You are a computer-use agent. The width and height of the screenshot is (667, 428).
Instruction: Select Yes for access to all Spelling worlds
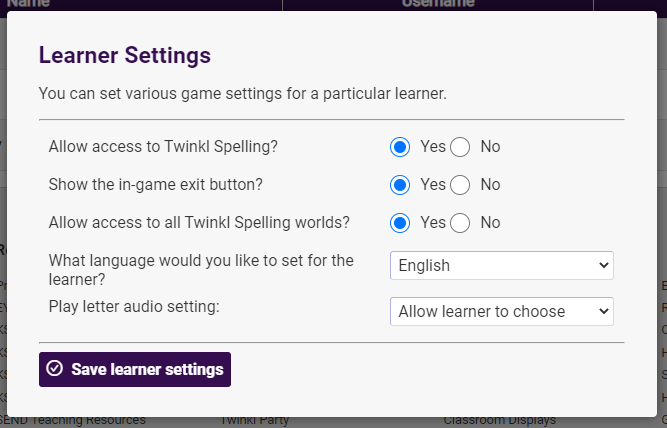400,223
